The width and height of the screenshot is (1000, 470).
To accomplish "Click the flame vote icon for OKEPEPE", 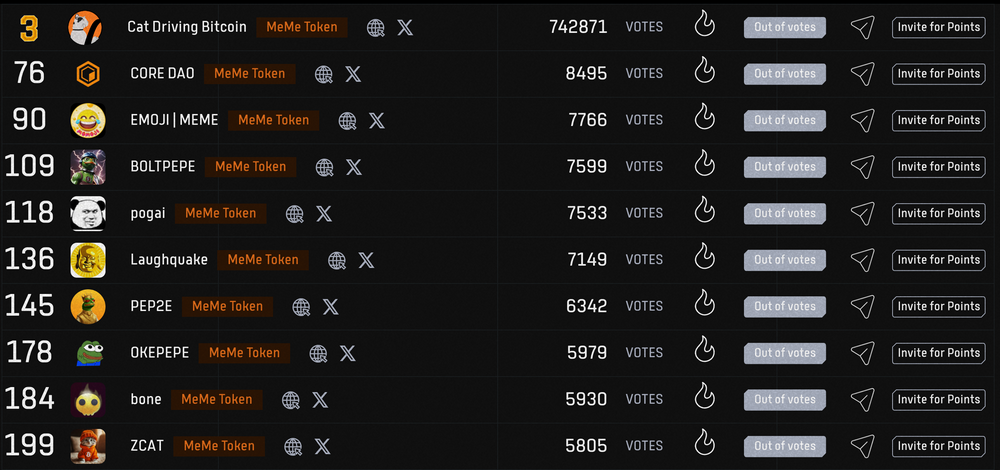I will coord(705,353).
